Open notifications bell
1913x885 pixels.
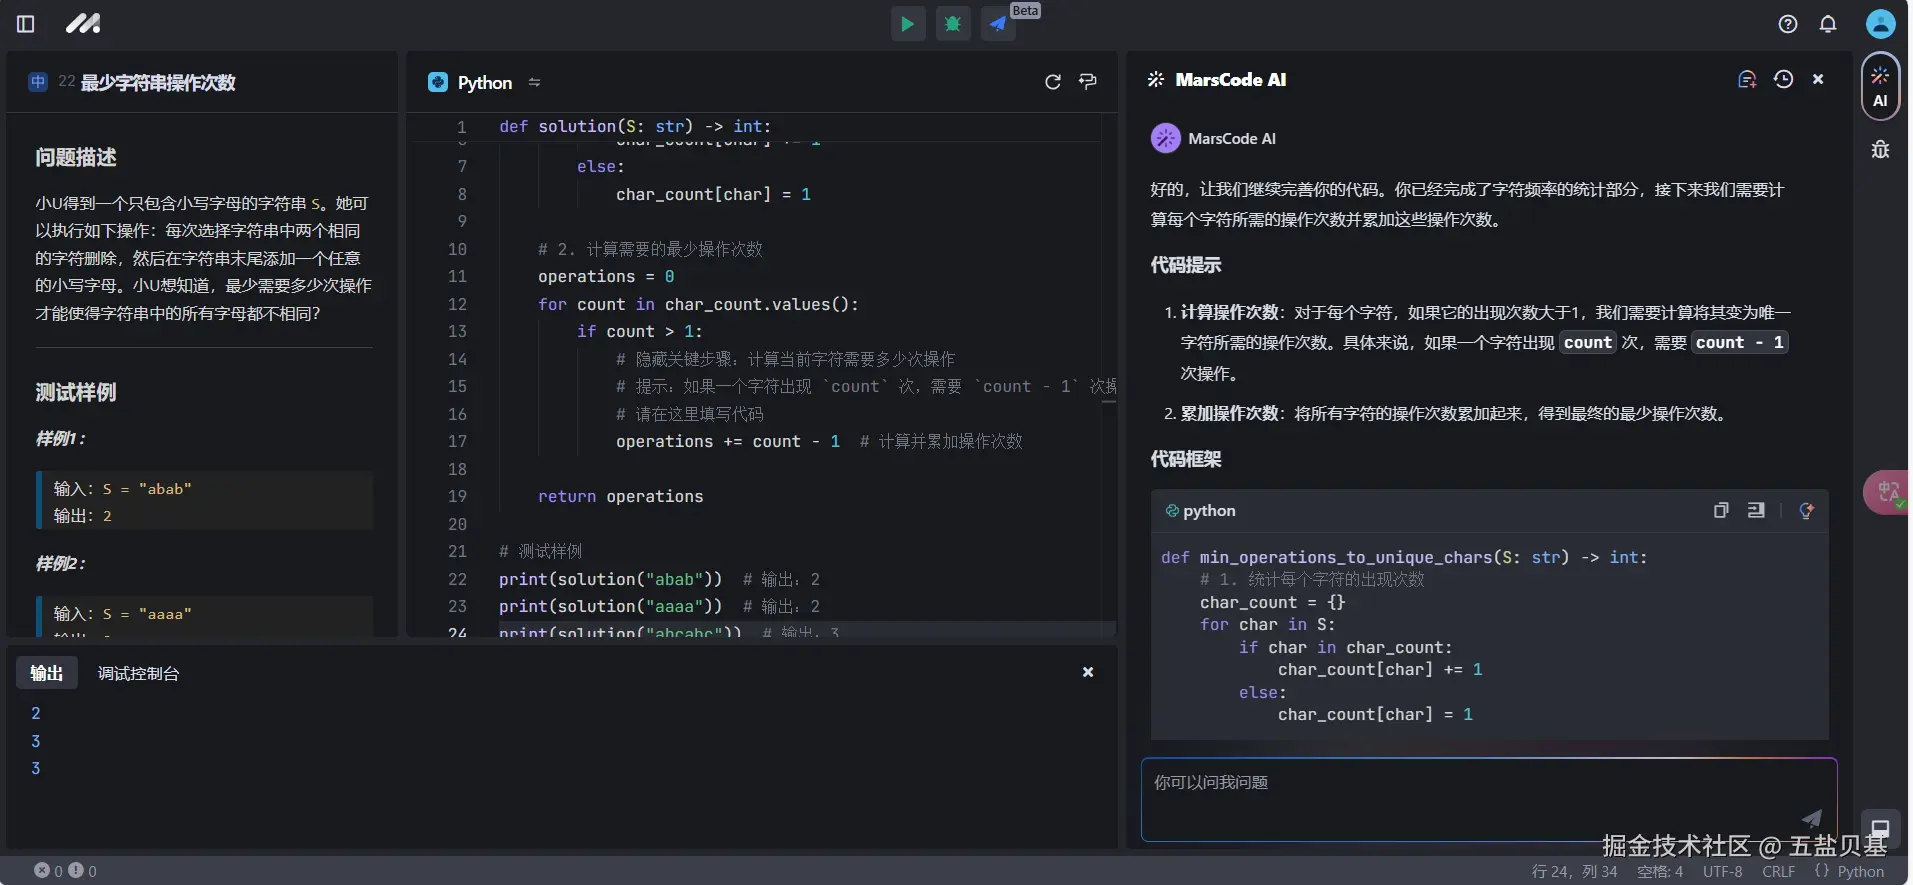click(1828, 24)
